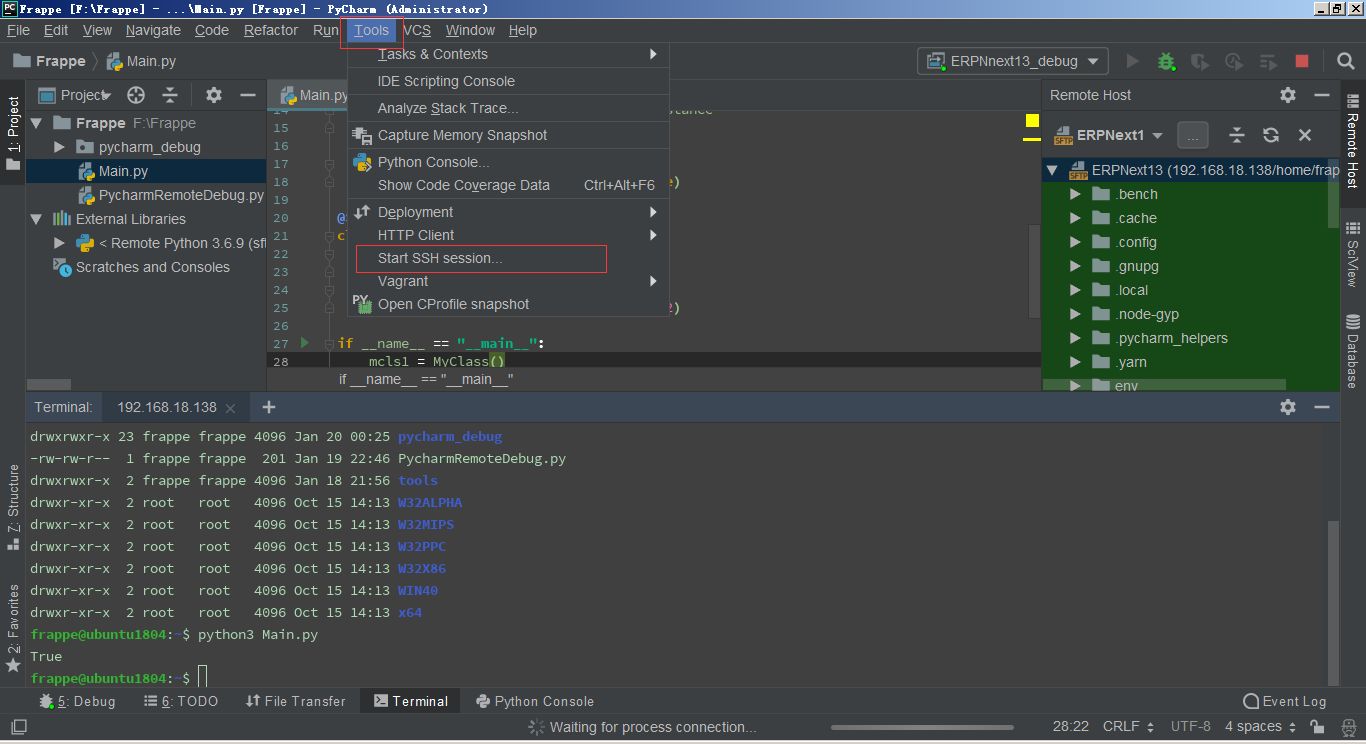The width and height of the screenshot is (1366, 744).
Task: Choose Show Code Coverage Data entry
Action: pyautogui.click(x=508, y=185)
